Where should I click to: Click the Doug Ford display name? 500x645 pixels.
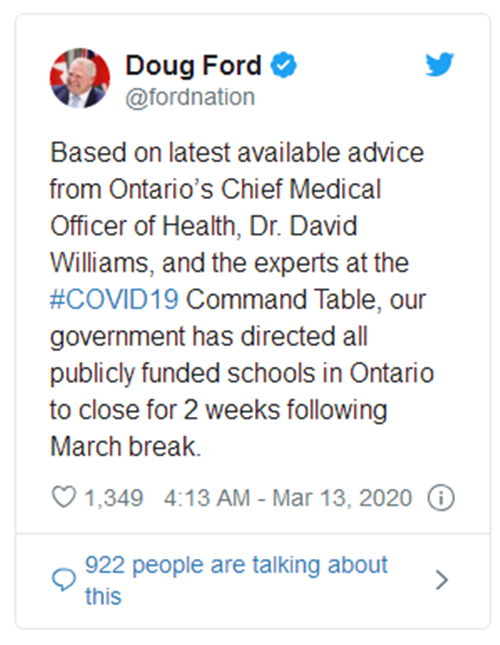[193, 65]
